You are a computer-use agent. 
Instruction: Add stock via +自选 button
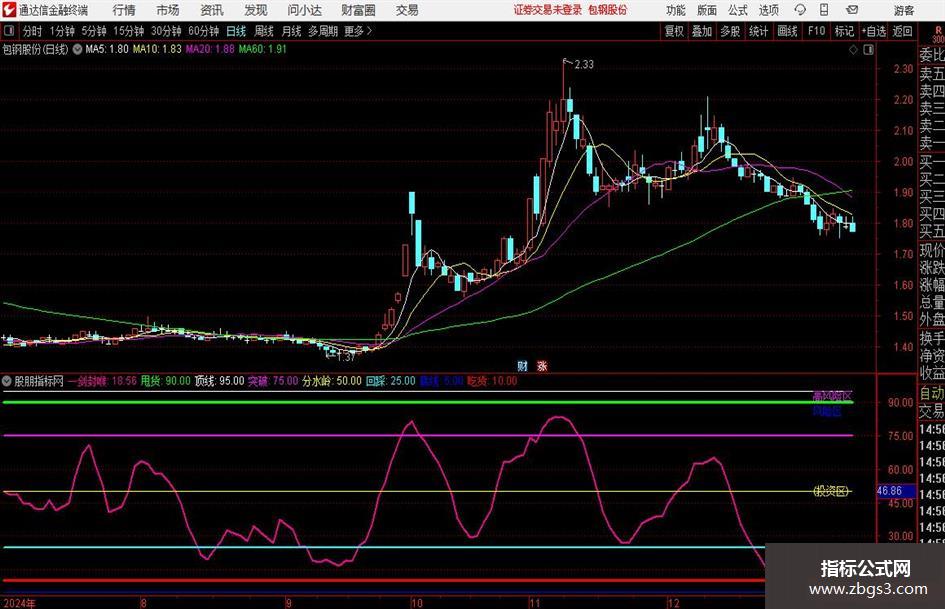(x=874, y=31)
